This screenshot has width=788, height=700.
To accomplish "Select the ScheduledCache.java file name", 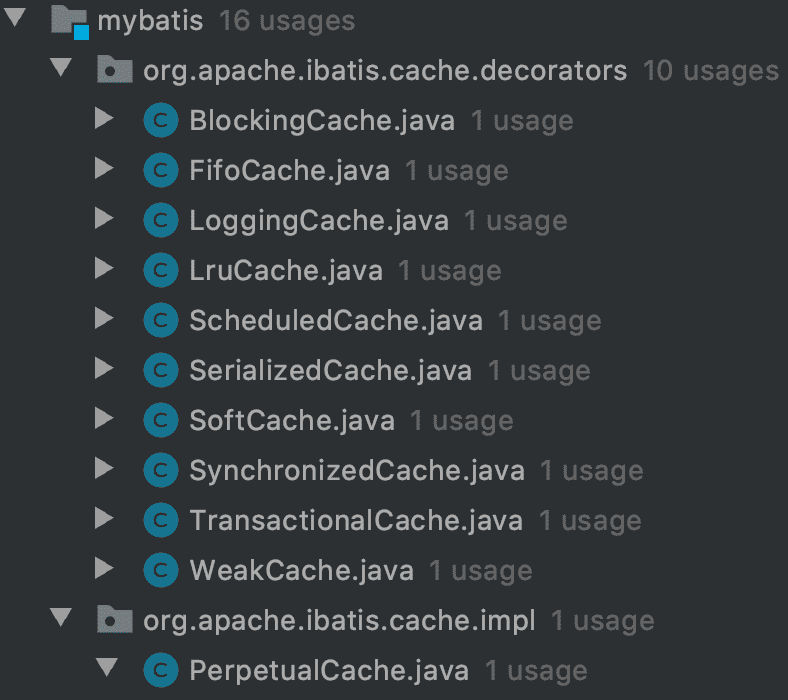I will [x=336, y=320].
